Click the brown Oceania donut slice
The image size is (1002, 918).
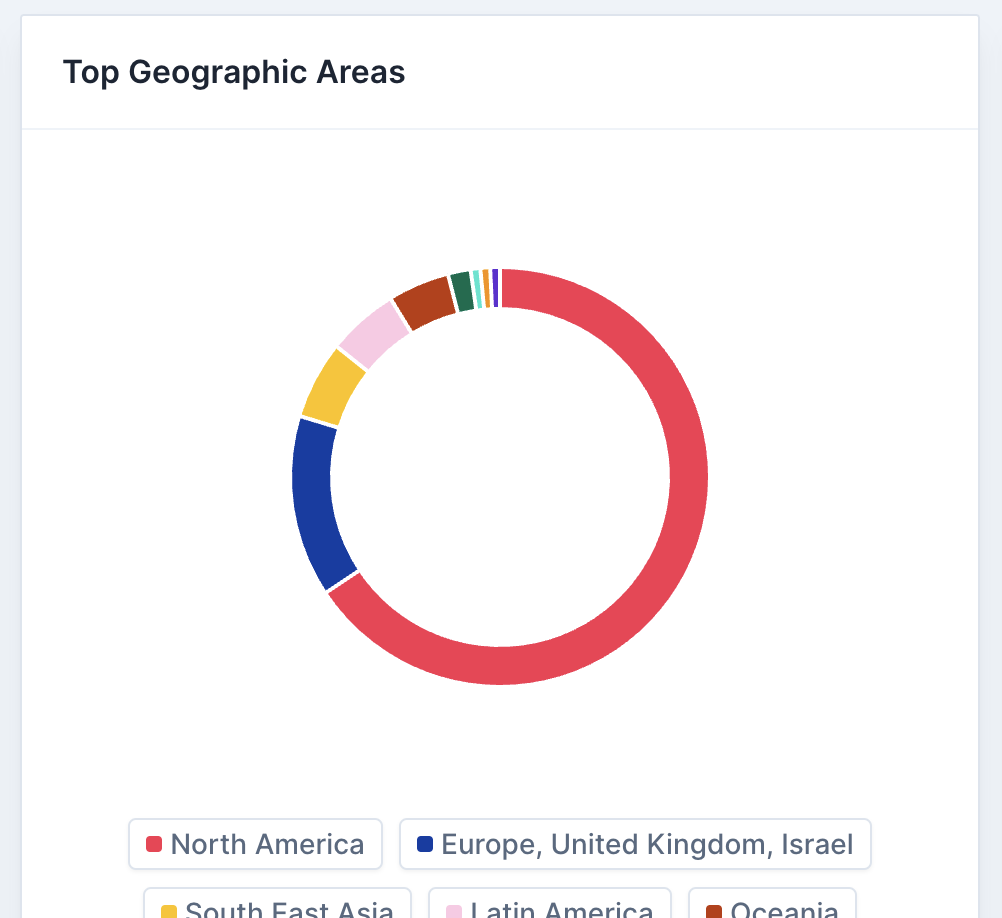[x=424, y=300]
